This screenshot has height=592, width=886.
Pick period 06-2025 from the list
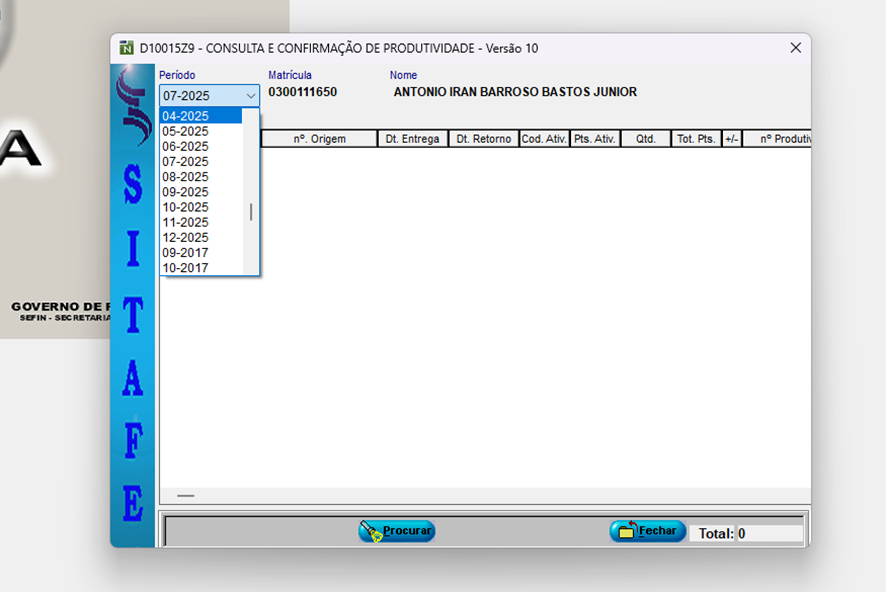(x=200, y=146)
